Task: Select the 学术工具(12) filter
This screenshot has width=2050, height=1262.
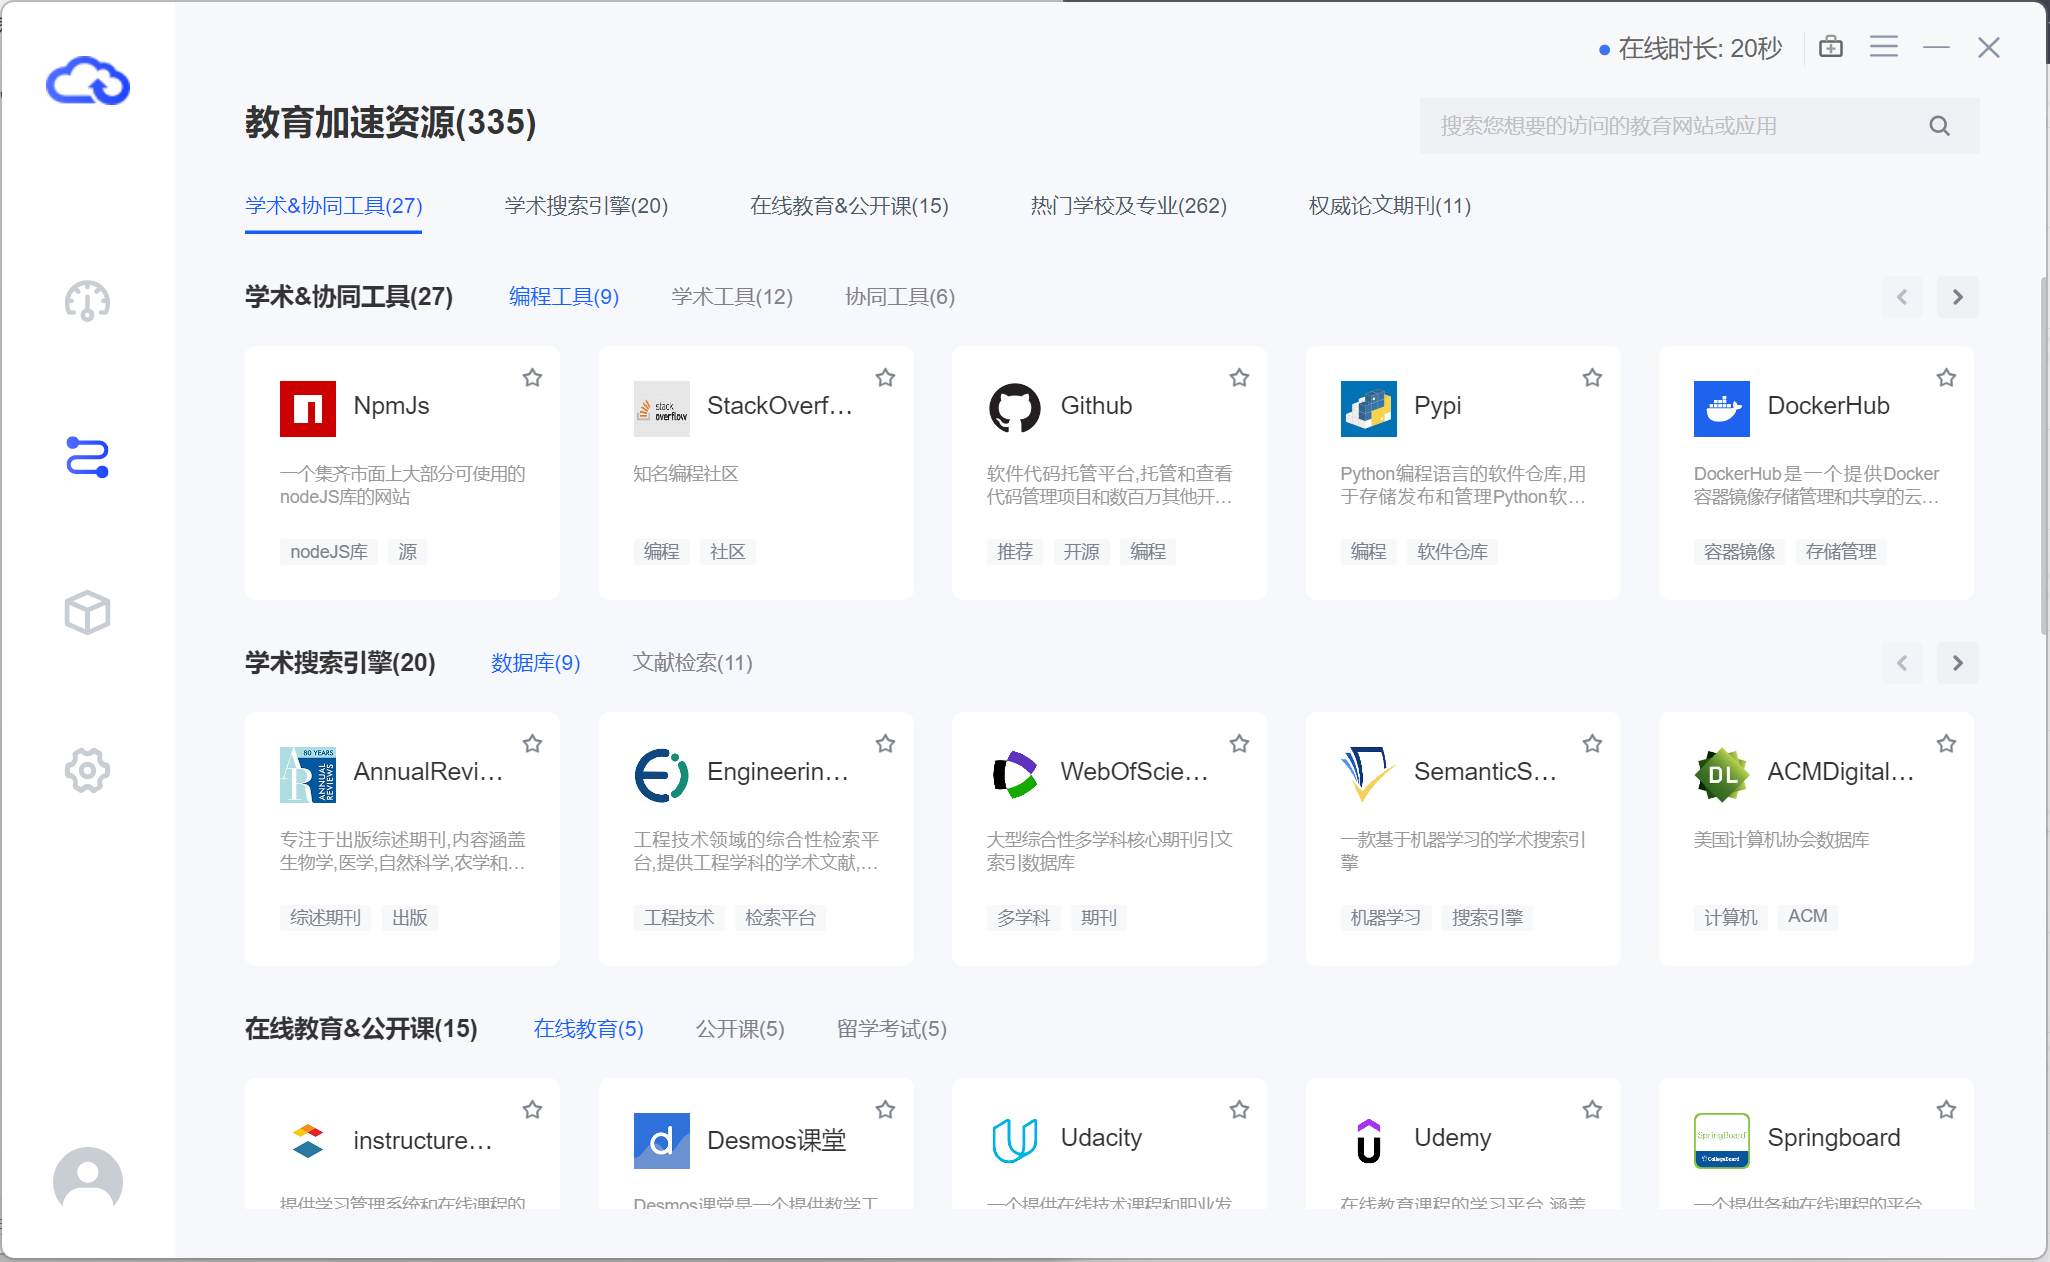Action: (732, 297)
